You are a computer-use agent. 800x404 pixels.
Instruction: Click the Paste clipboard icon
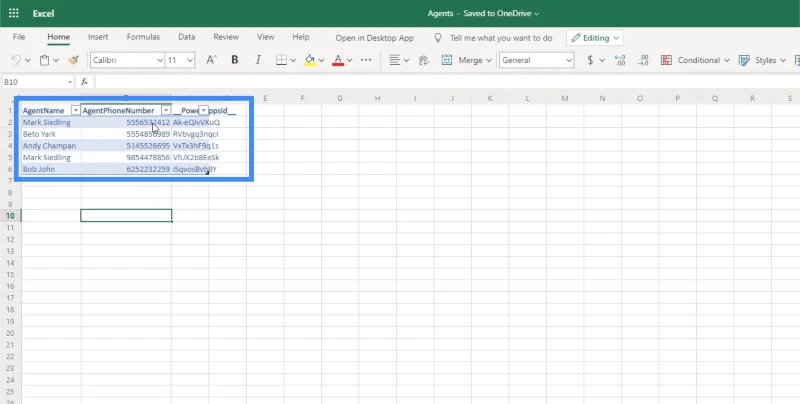pyautogui.click(x=44, y=60)
